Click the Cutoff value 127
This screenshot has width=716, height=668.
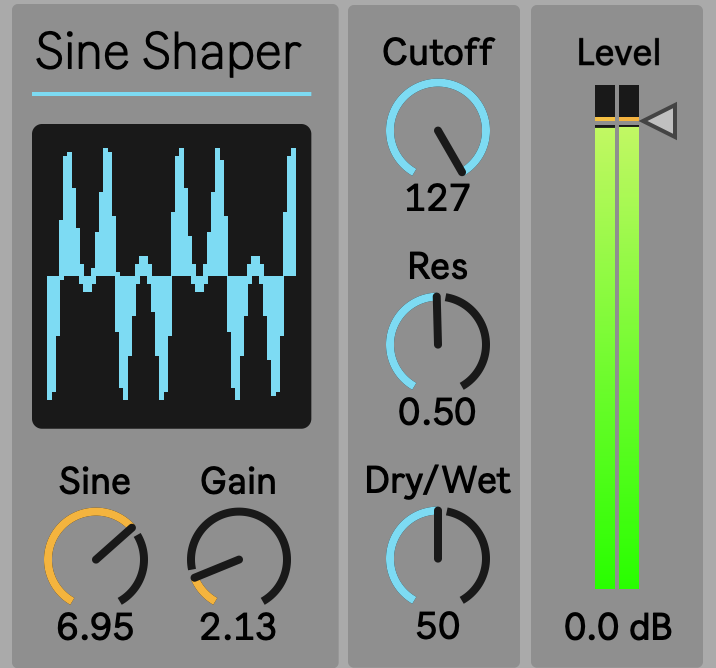[x=437, y=198]
